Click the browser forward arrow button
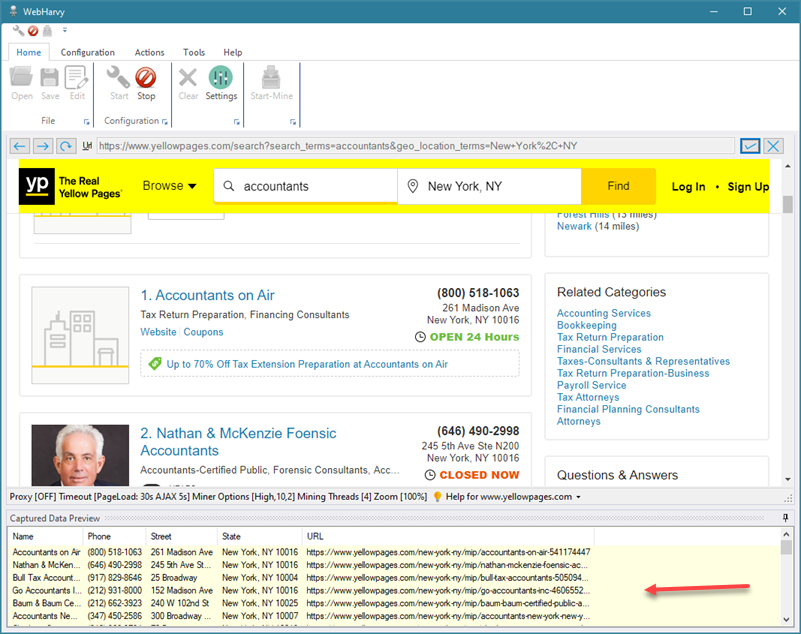 click(x=43, y=146)
